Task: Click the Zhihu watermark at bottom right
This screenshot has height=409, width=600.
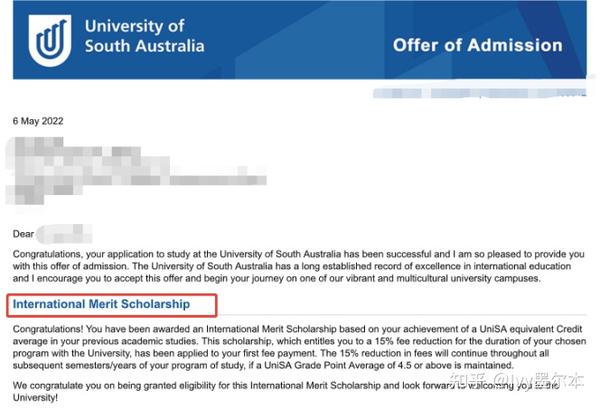Action: coord(516,381)
